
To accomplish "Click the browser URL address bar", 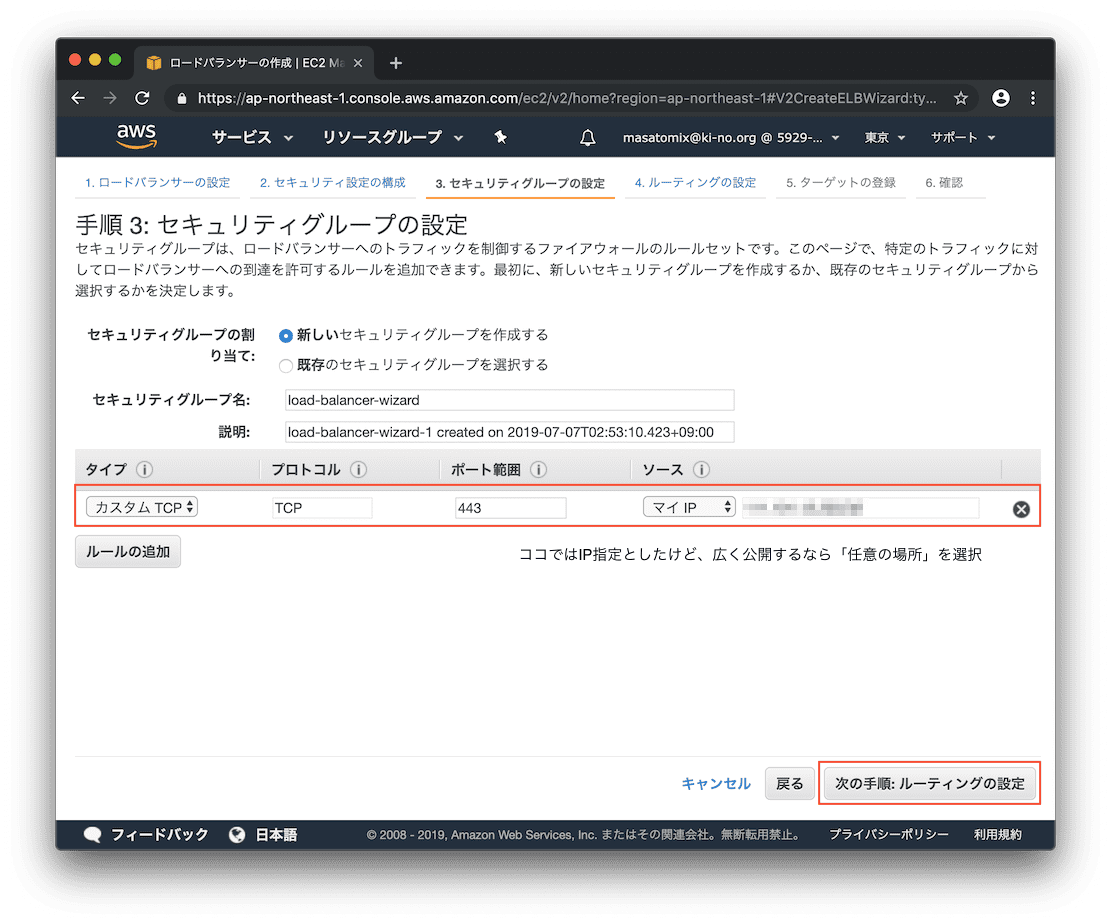I will coord(567,98).
